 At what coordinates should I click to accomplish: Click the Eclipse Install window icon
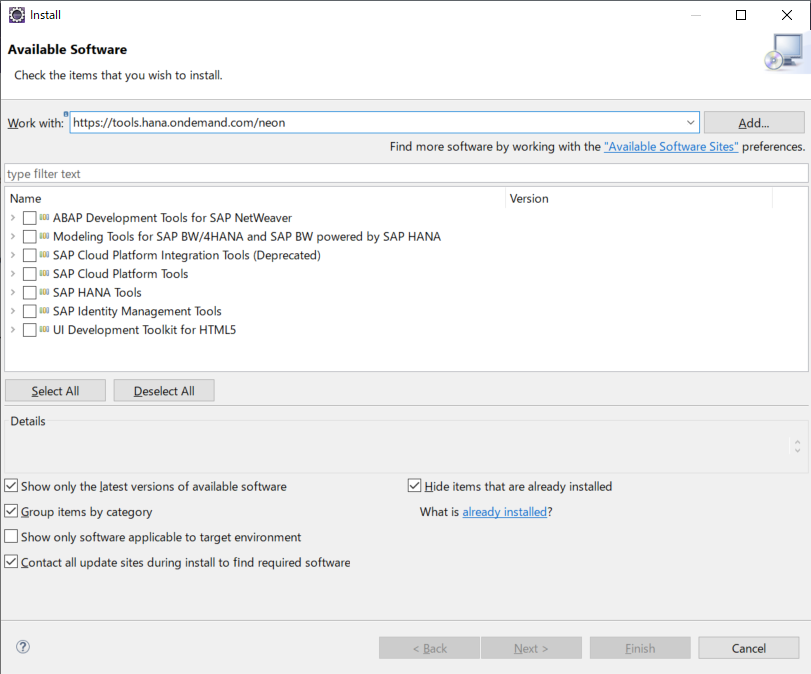[x=17, y=15]
